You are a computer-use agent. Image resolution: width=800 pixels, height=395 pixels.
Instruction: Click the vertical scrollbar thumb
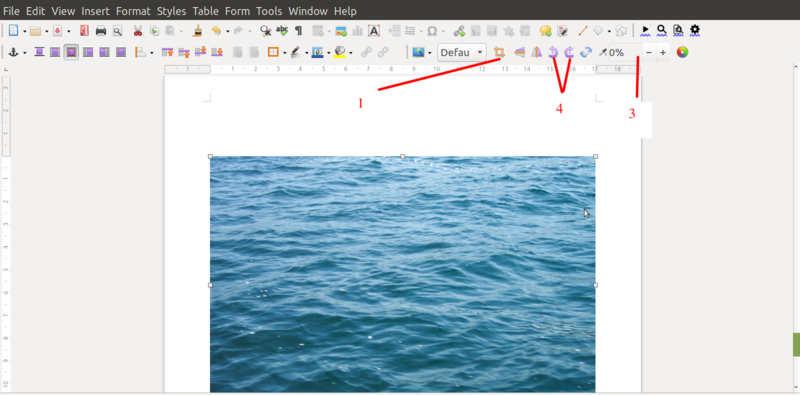[796, 345]
